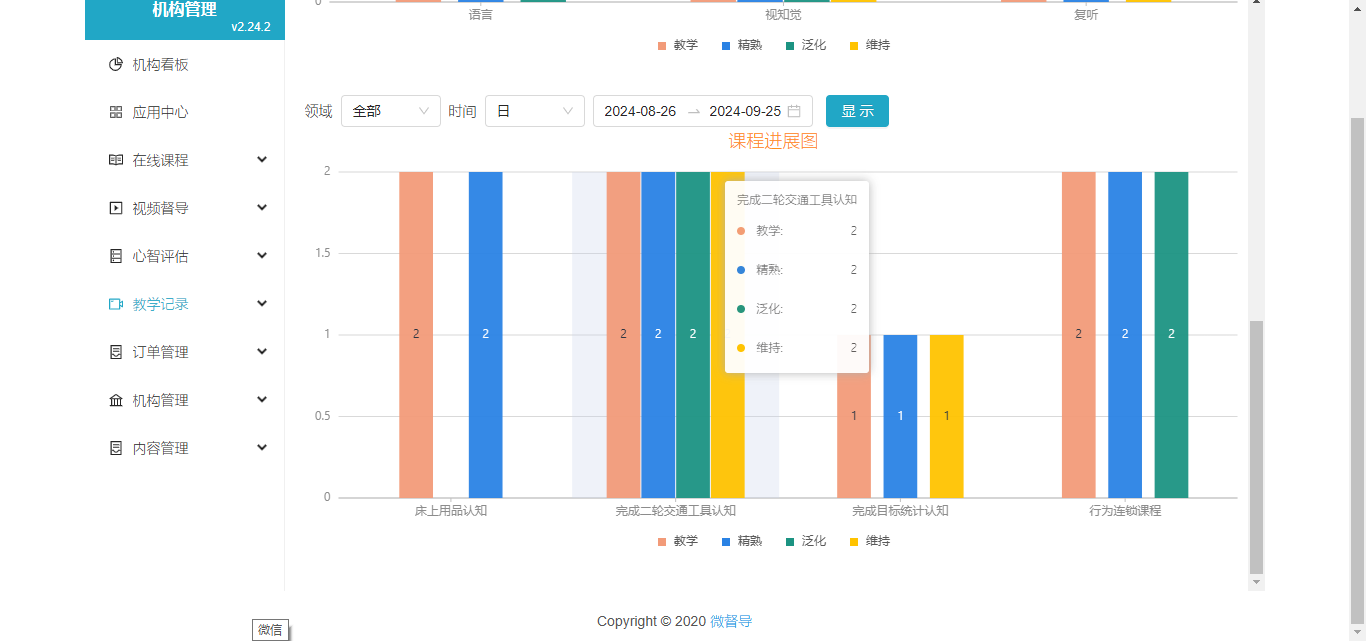Open the 机构看板 pie chart icon
This screenshot has height=641, width=1366.
coord(115,65)
